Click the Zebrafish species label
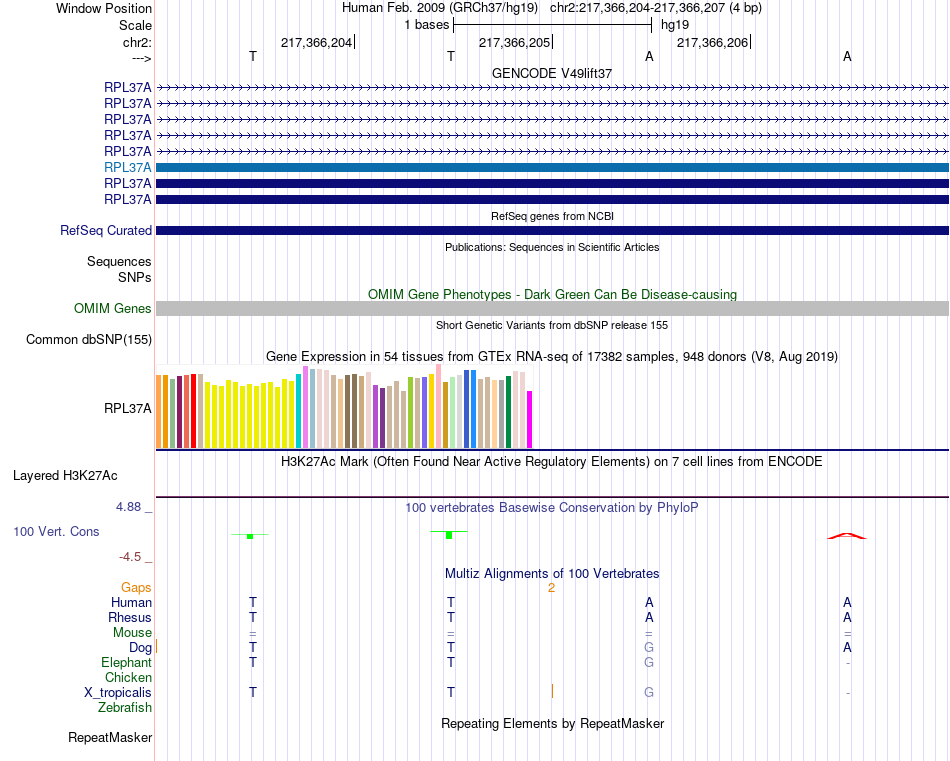This screenshot has width=950, height=761. click(x=125, y=708)
